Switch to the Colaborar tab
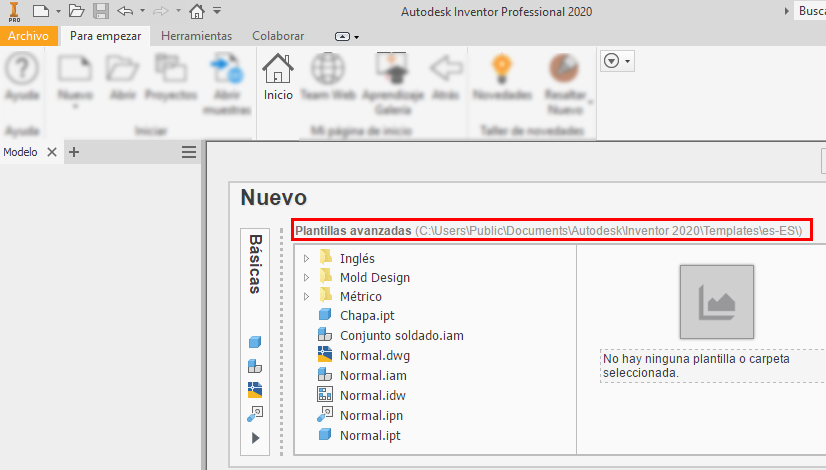The height and width of the screenshot is (470, 826). coord(278,36)
